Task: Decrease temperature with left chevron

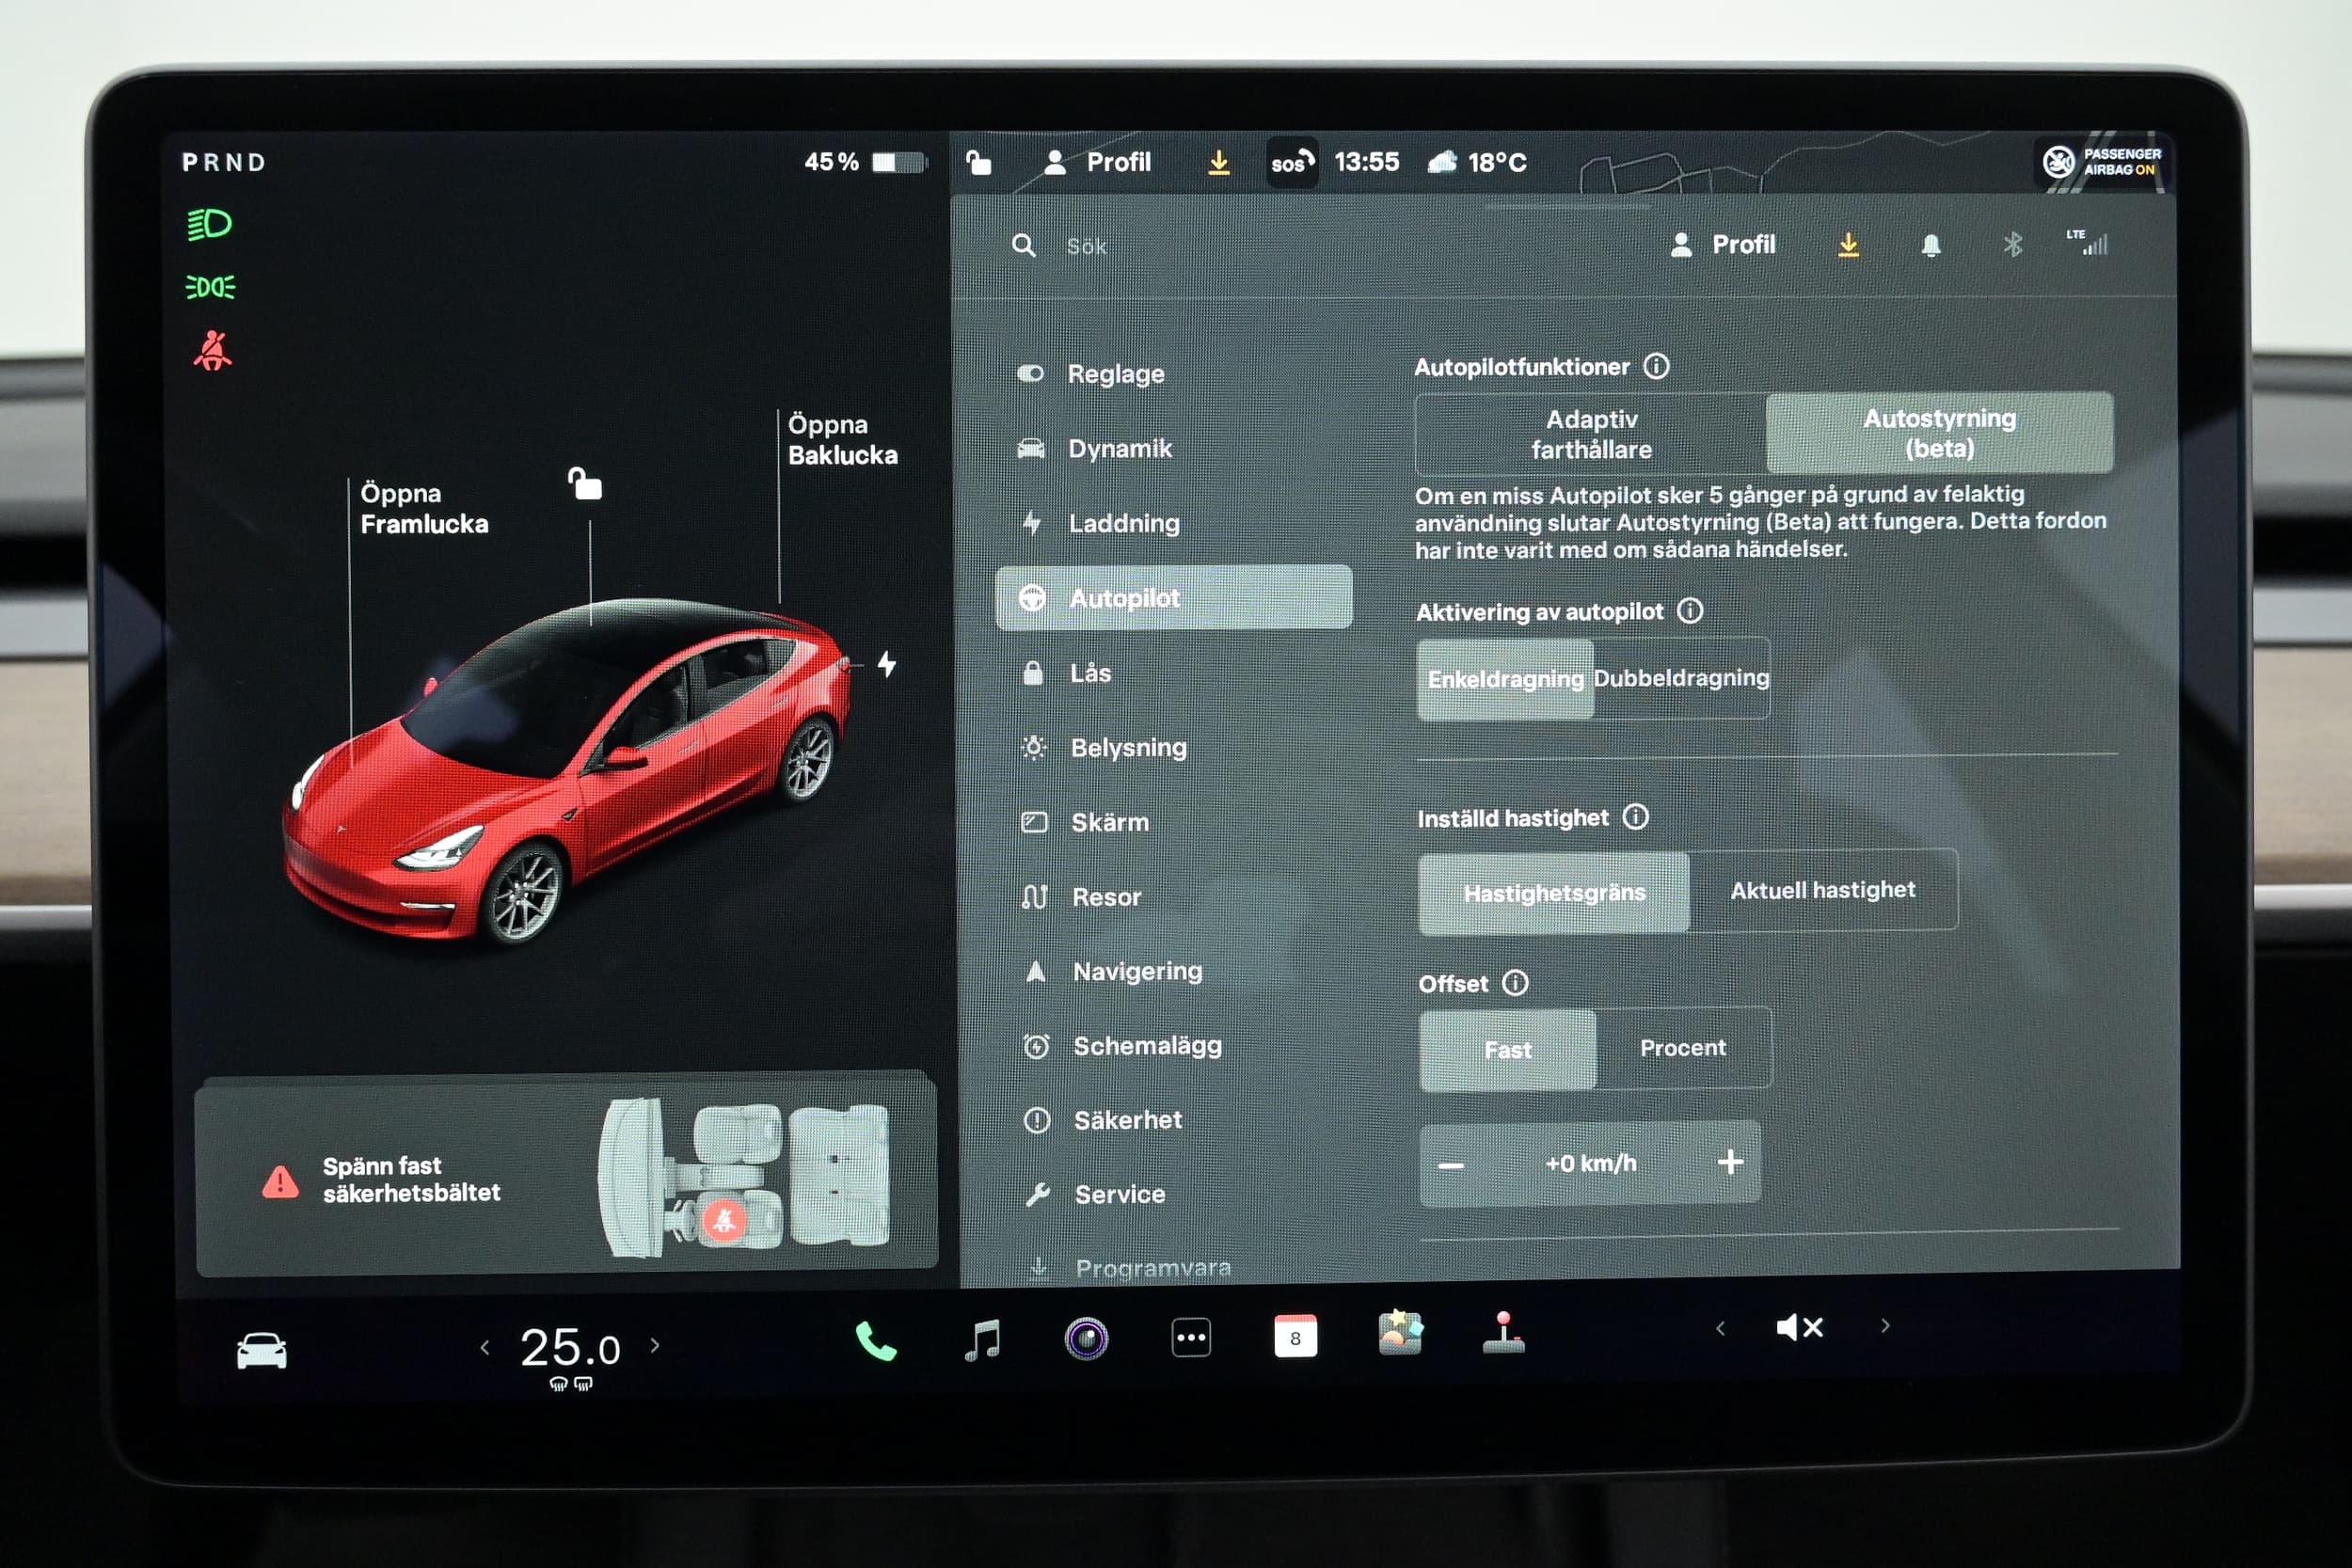Action: point(485,1348)
